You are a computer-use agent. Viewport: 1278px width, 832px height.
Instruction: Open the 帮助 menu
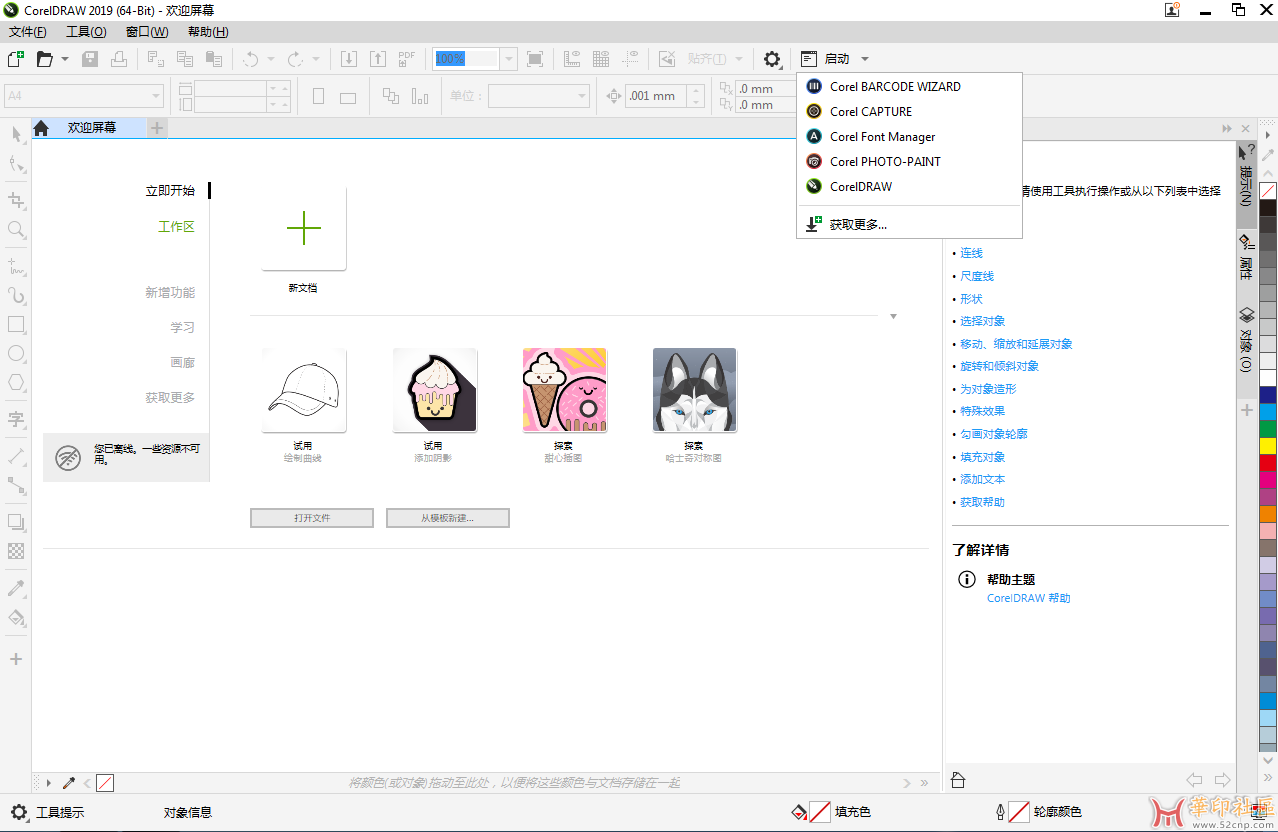208,32
